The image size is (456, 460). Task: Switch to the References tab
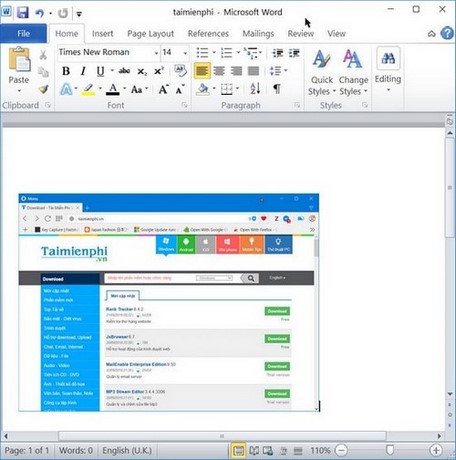(x=208, y=34)
